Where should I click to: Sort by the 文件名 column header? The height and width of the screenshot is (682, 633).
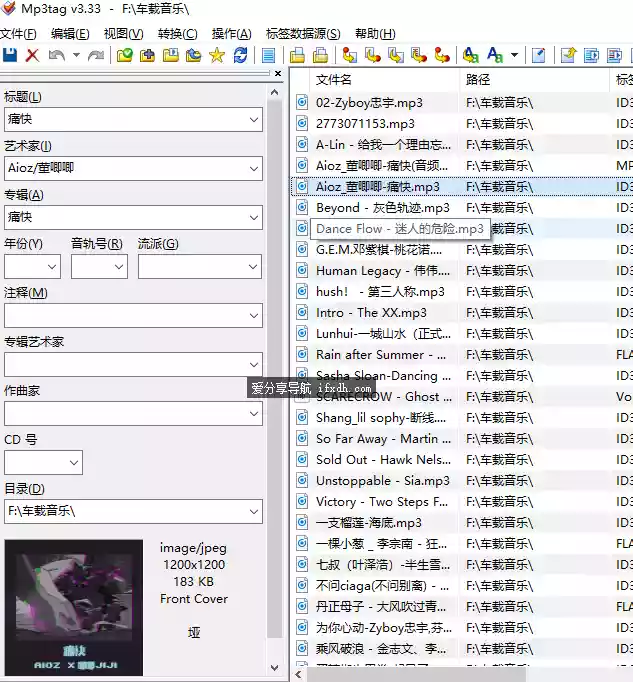[x=385, y=80]
